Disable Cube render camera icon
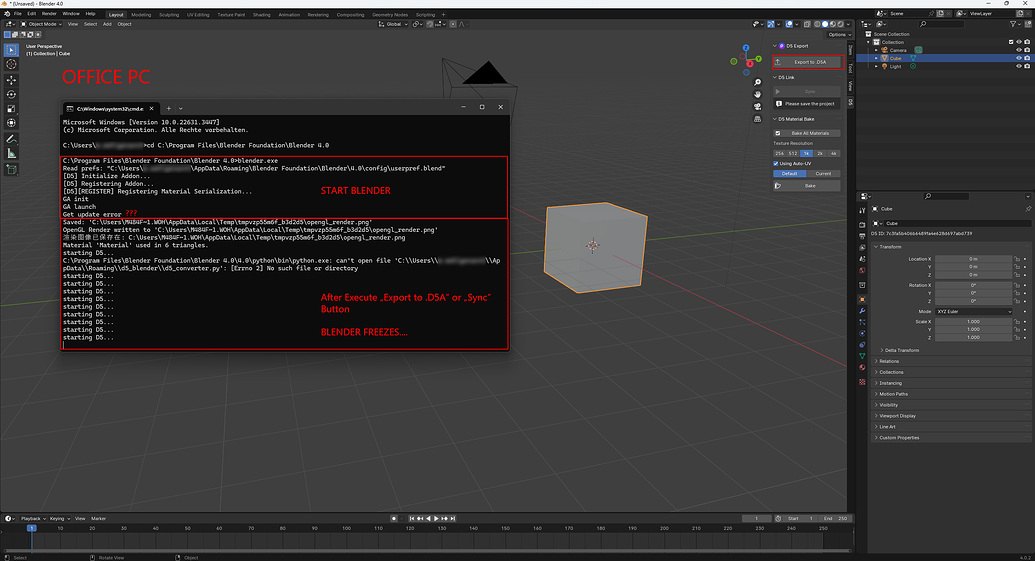This screenshot has height=561, width=1035. point(1027,58)
